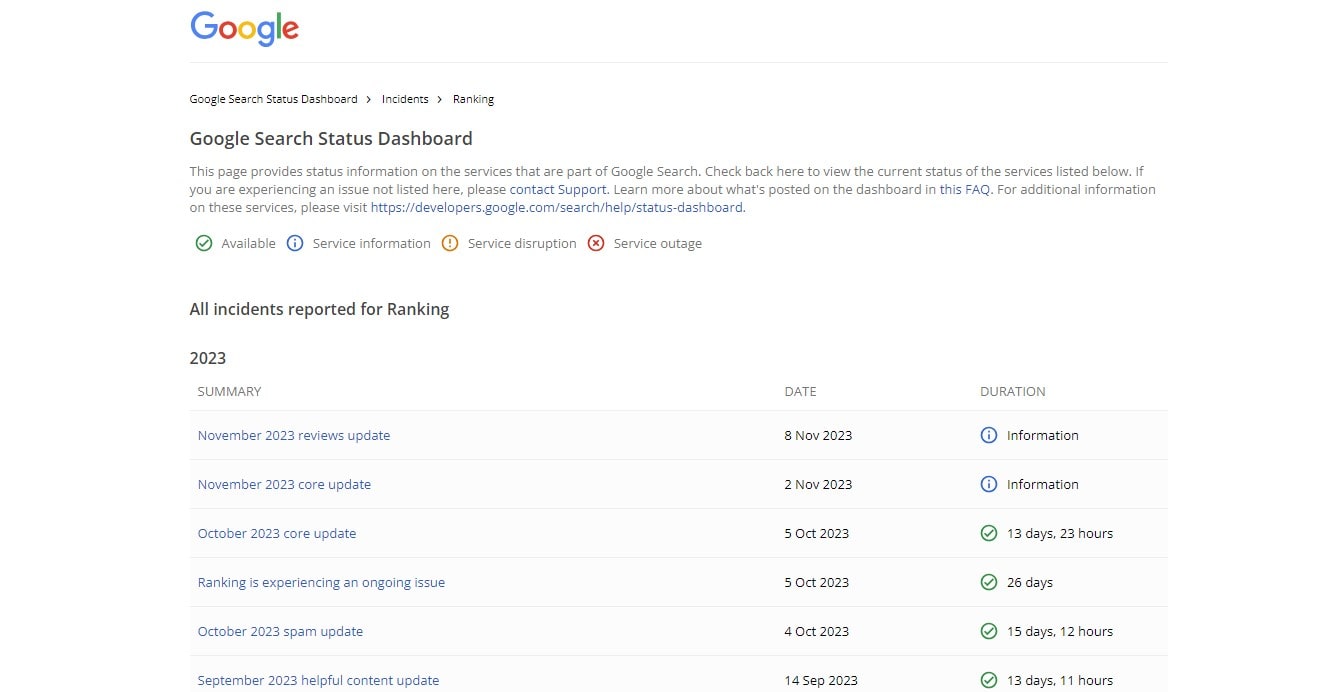The width and height of the screenshot is (1318, 692).
Task: Select the Ranking breadcrumb item
Action: pos(473,99)
